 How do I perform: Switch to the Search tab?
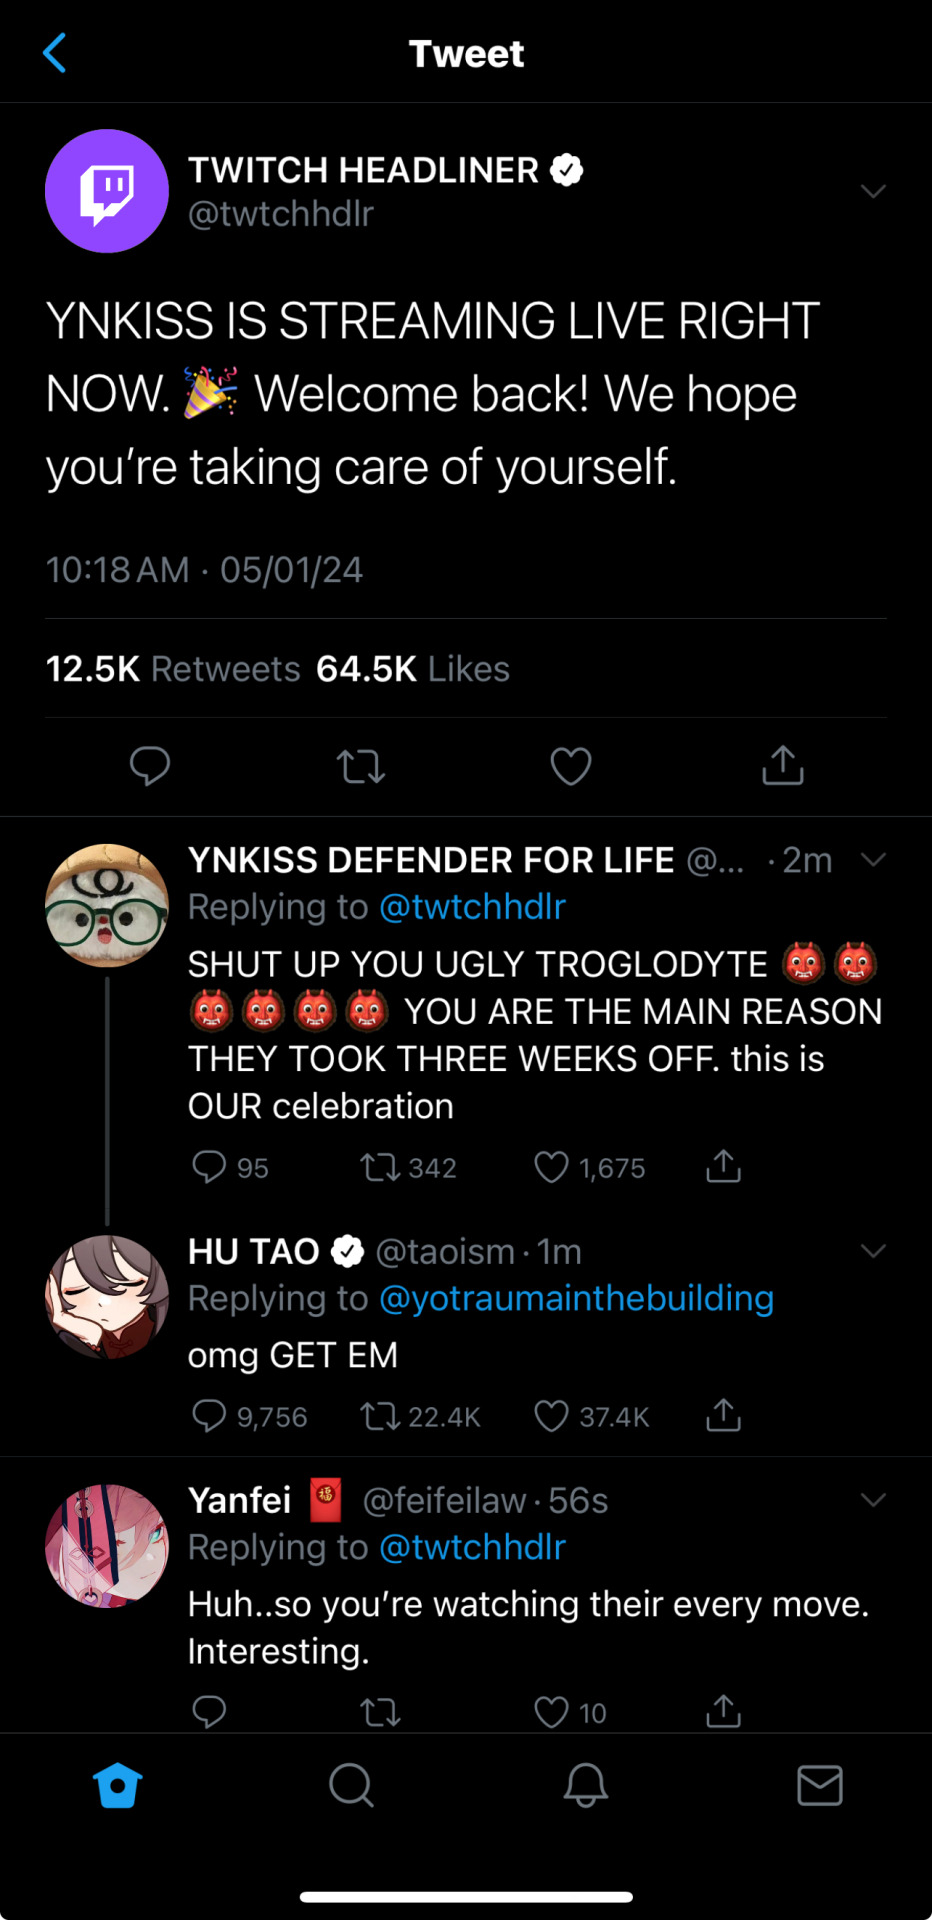[351, 1785]
